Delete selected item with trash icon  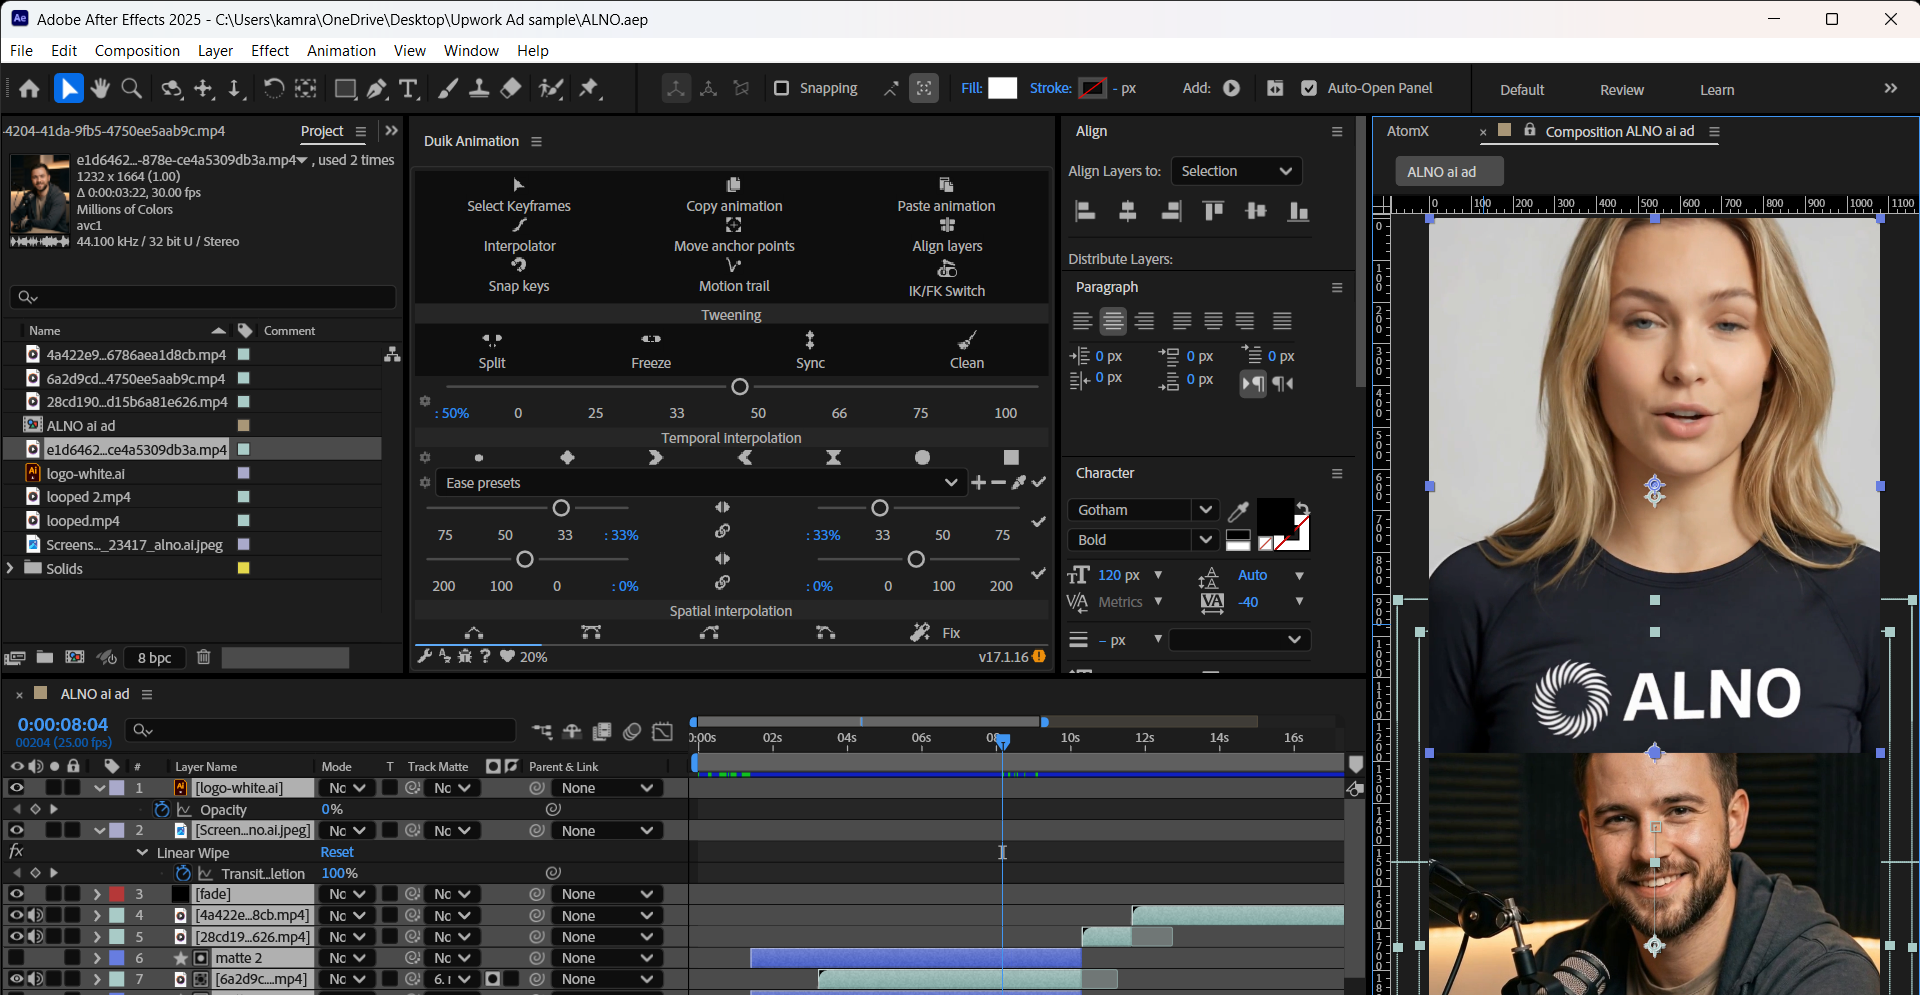pyautogui.click(x=204, y=657)
